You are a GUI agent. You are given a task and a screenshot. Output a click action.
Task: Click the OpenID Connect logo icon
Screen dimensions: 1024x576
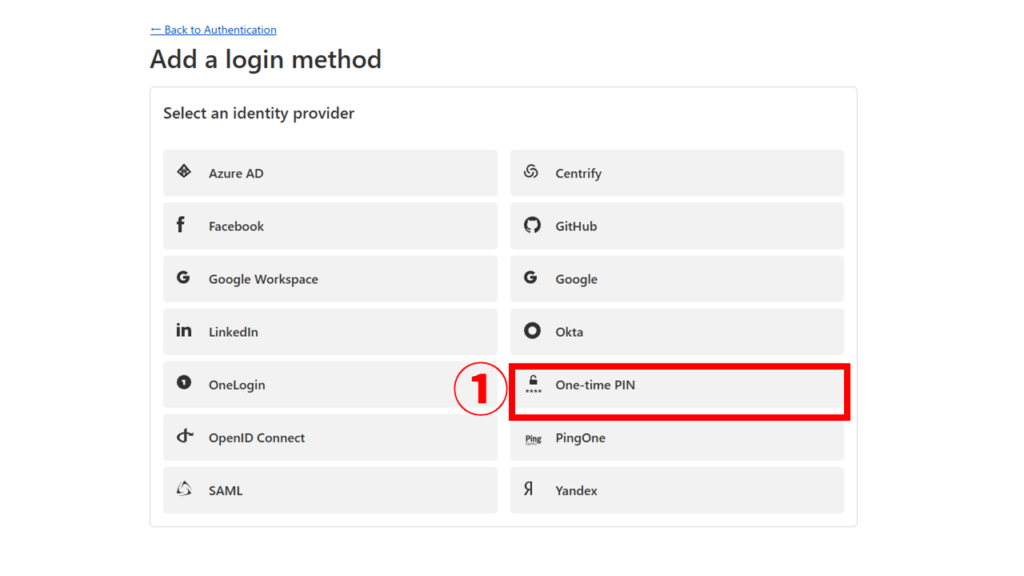pyautogui.click(x=185, y=436)
